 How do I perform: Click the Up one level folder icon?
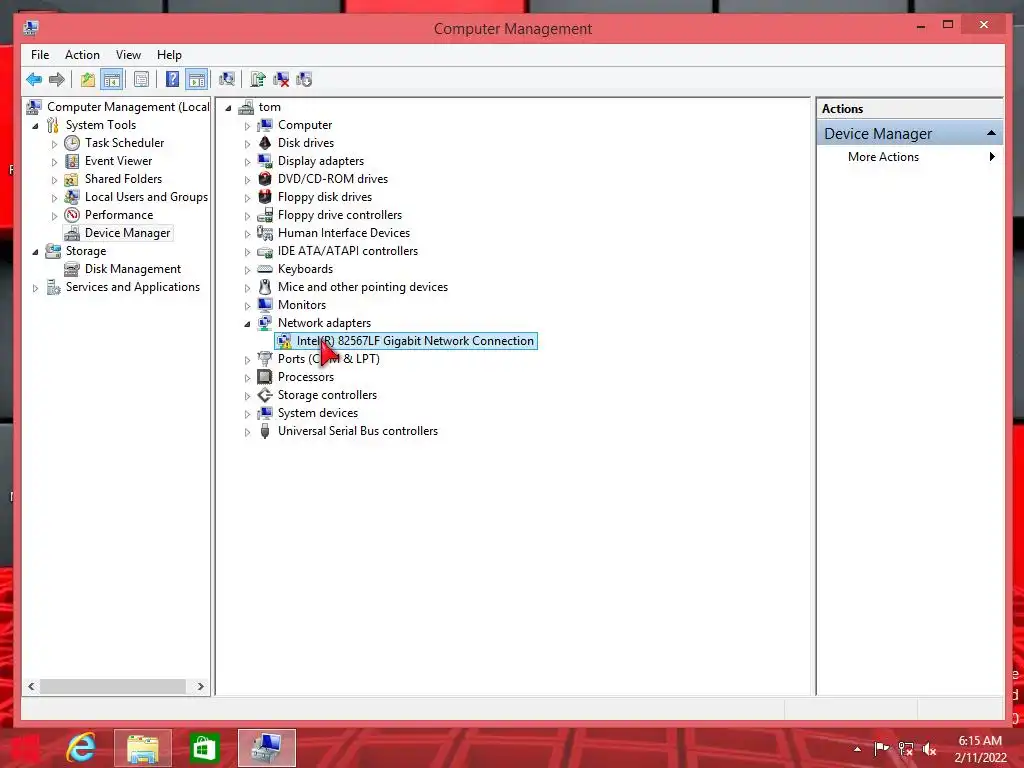tap(88, 80)
